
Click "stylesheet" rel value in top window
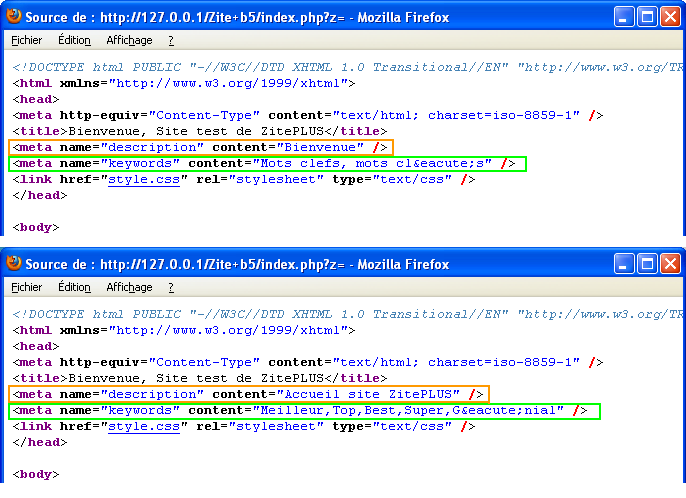[x=276, y=179]
